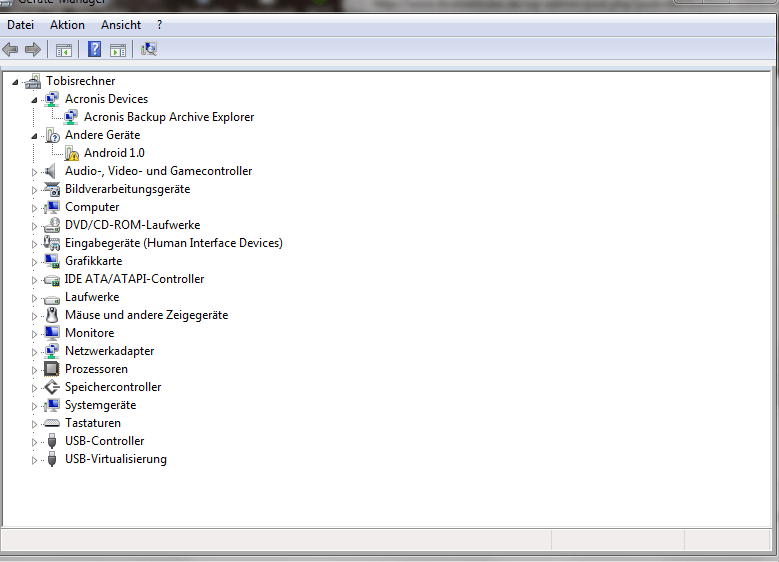
Task: Expand the Monitore node
Action: point(34,334)
